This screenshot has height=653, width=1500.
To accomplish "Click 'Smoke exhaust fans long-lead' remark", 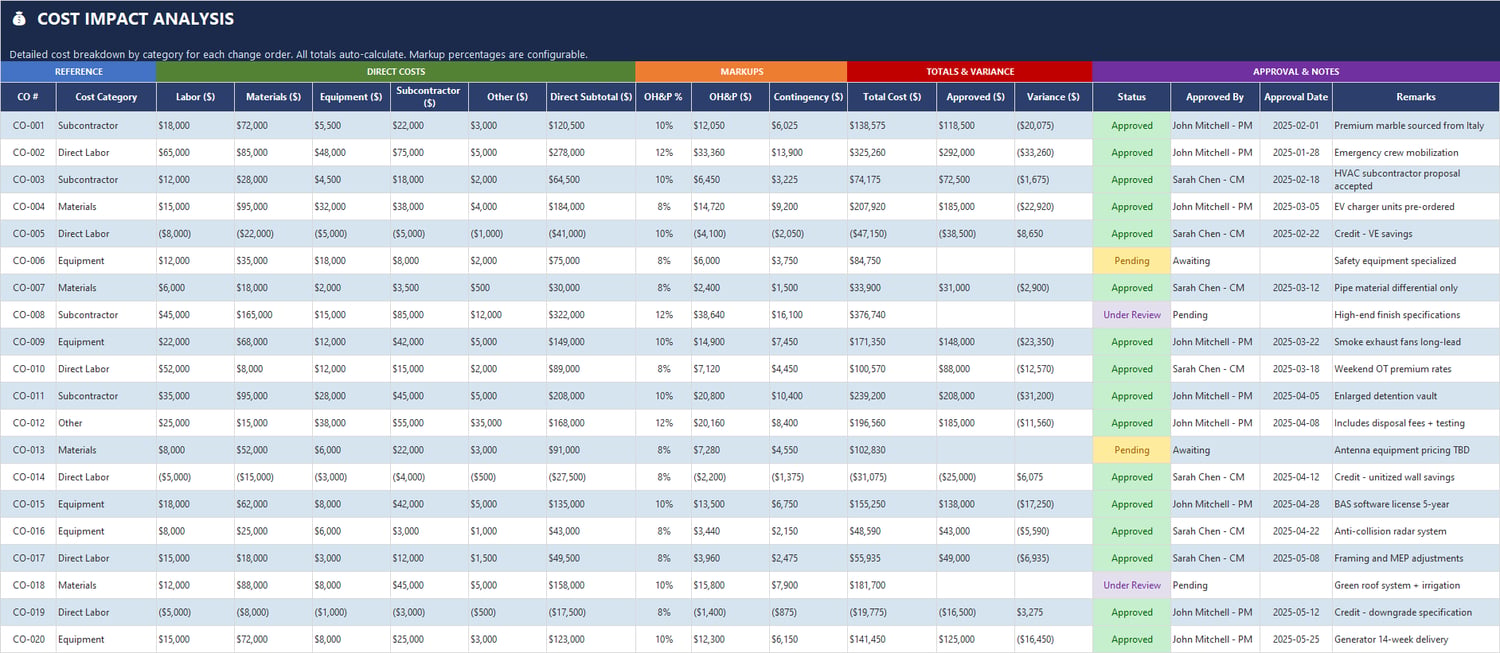I will pos(1416,342).
